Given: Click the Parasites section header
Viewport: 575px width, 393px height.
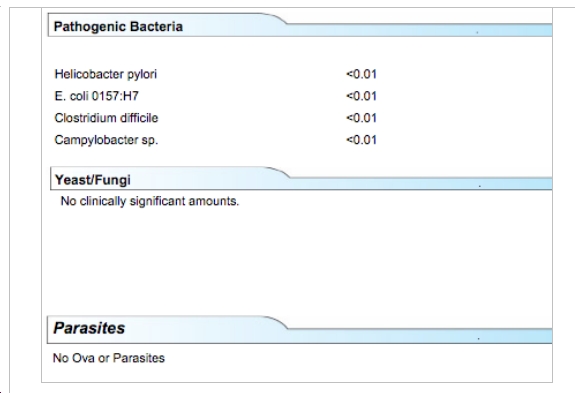Looking at the screenshot, I should tap(89, 328).
